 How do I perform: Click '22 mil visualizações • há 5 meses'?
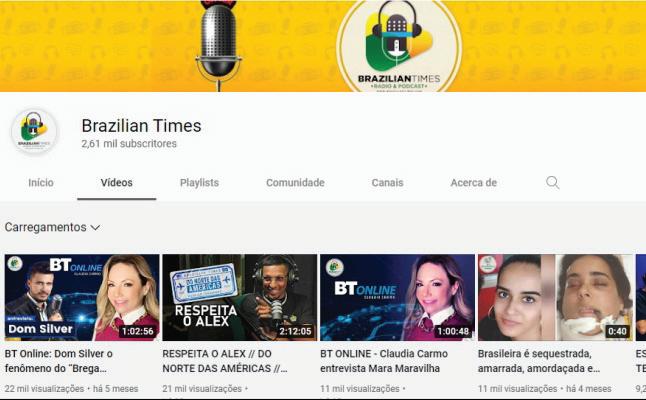click(x=72, y=388)
